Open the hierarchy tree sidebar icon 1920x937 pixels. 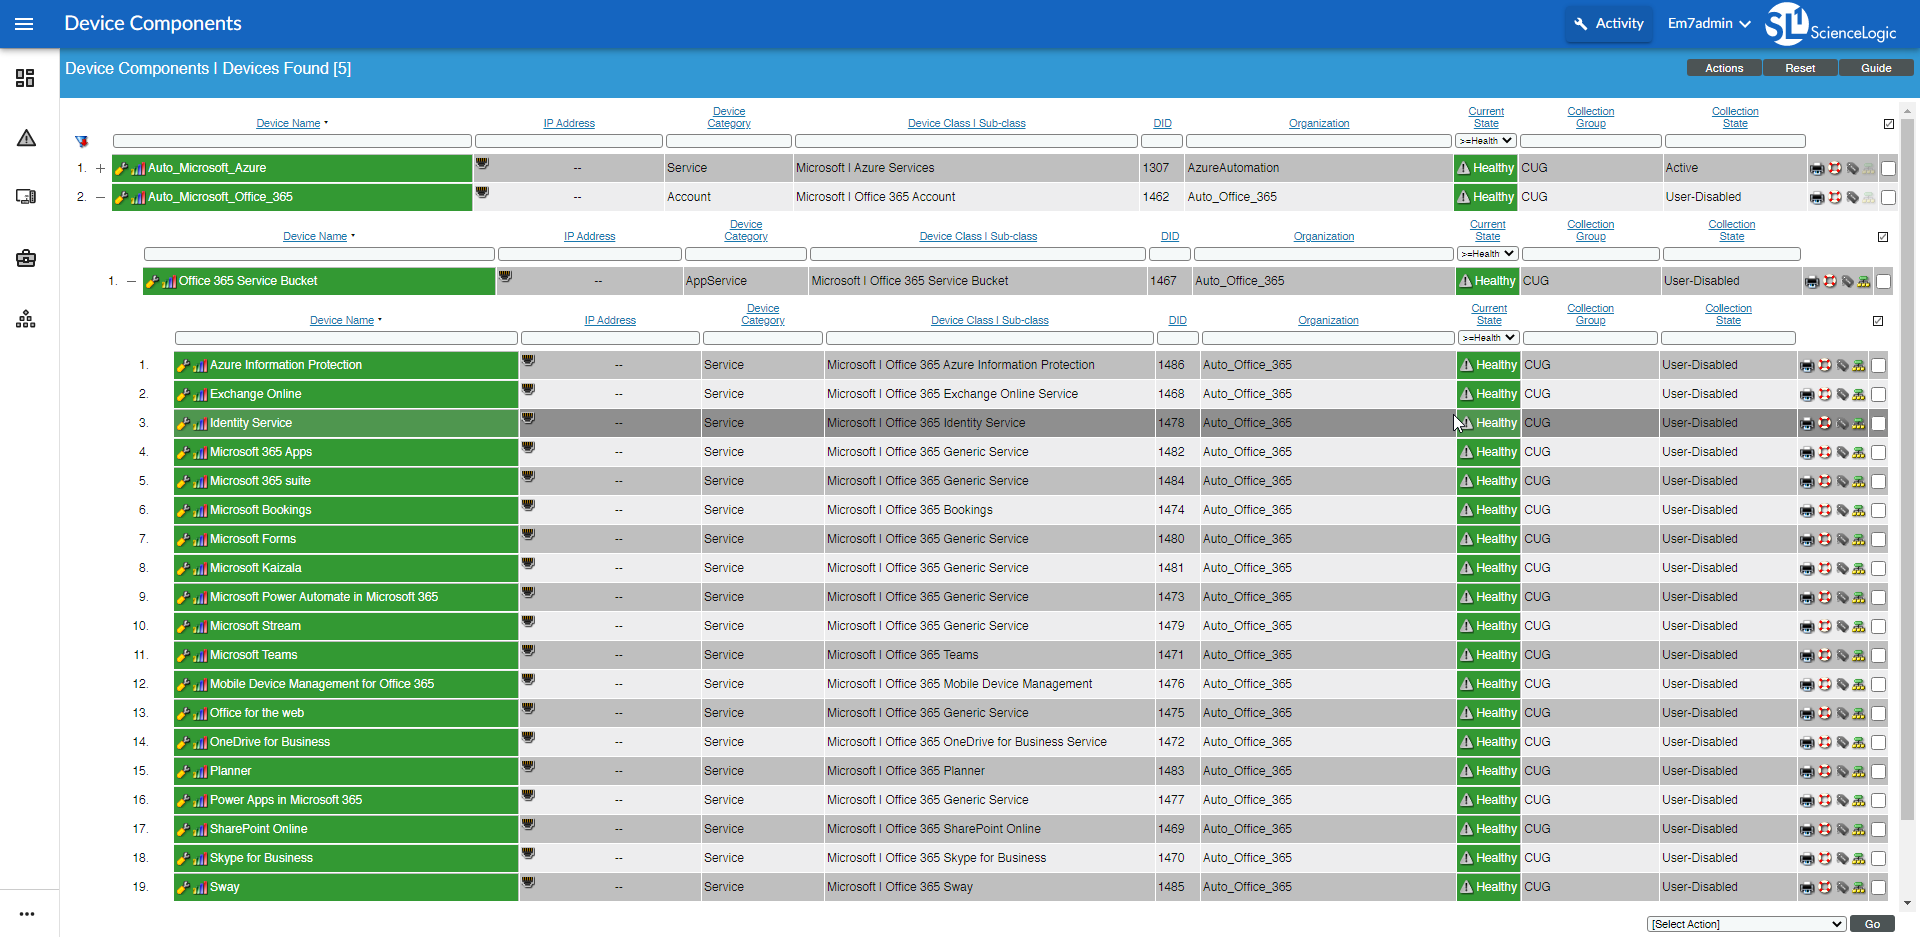click(26, 319)
